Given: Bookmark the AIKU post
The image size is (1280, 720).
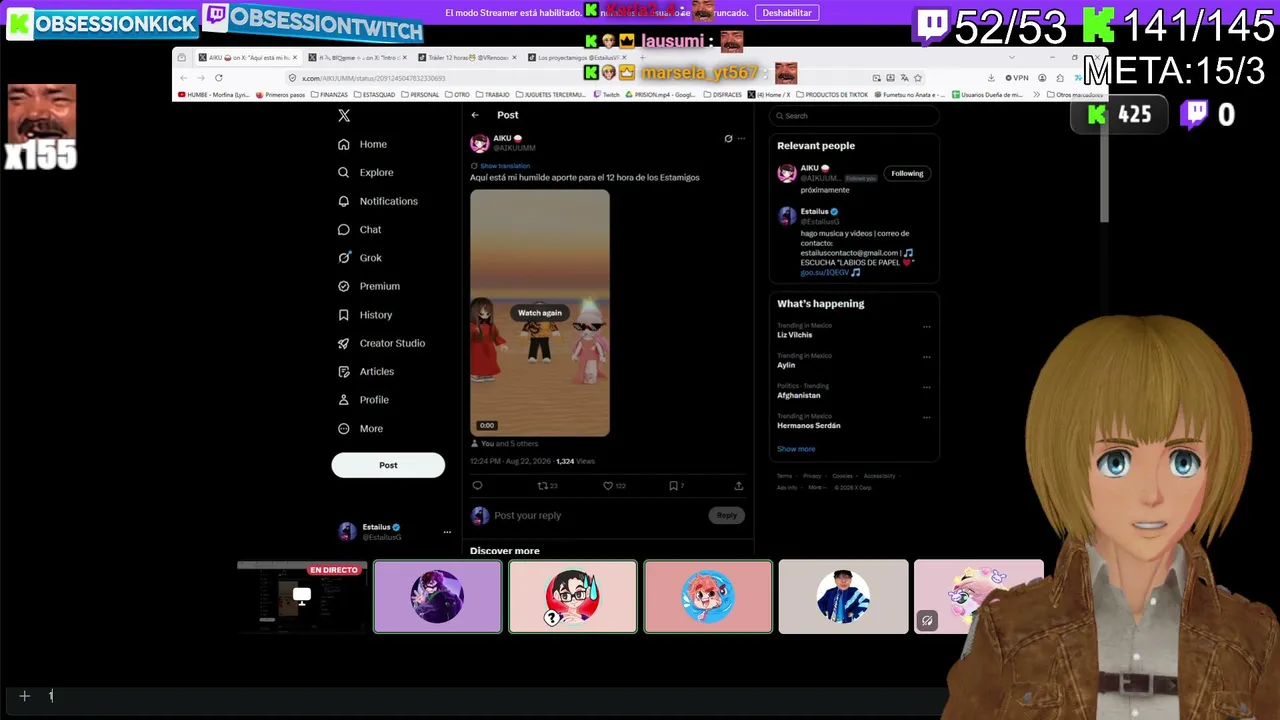Looking at the screenshot, I should (676, 486).
